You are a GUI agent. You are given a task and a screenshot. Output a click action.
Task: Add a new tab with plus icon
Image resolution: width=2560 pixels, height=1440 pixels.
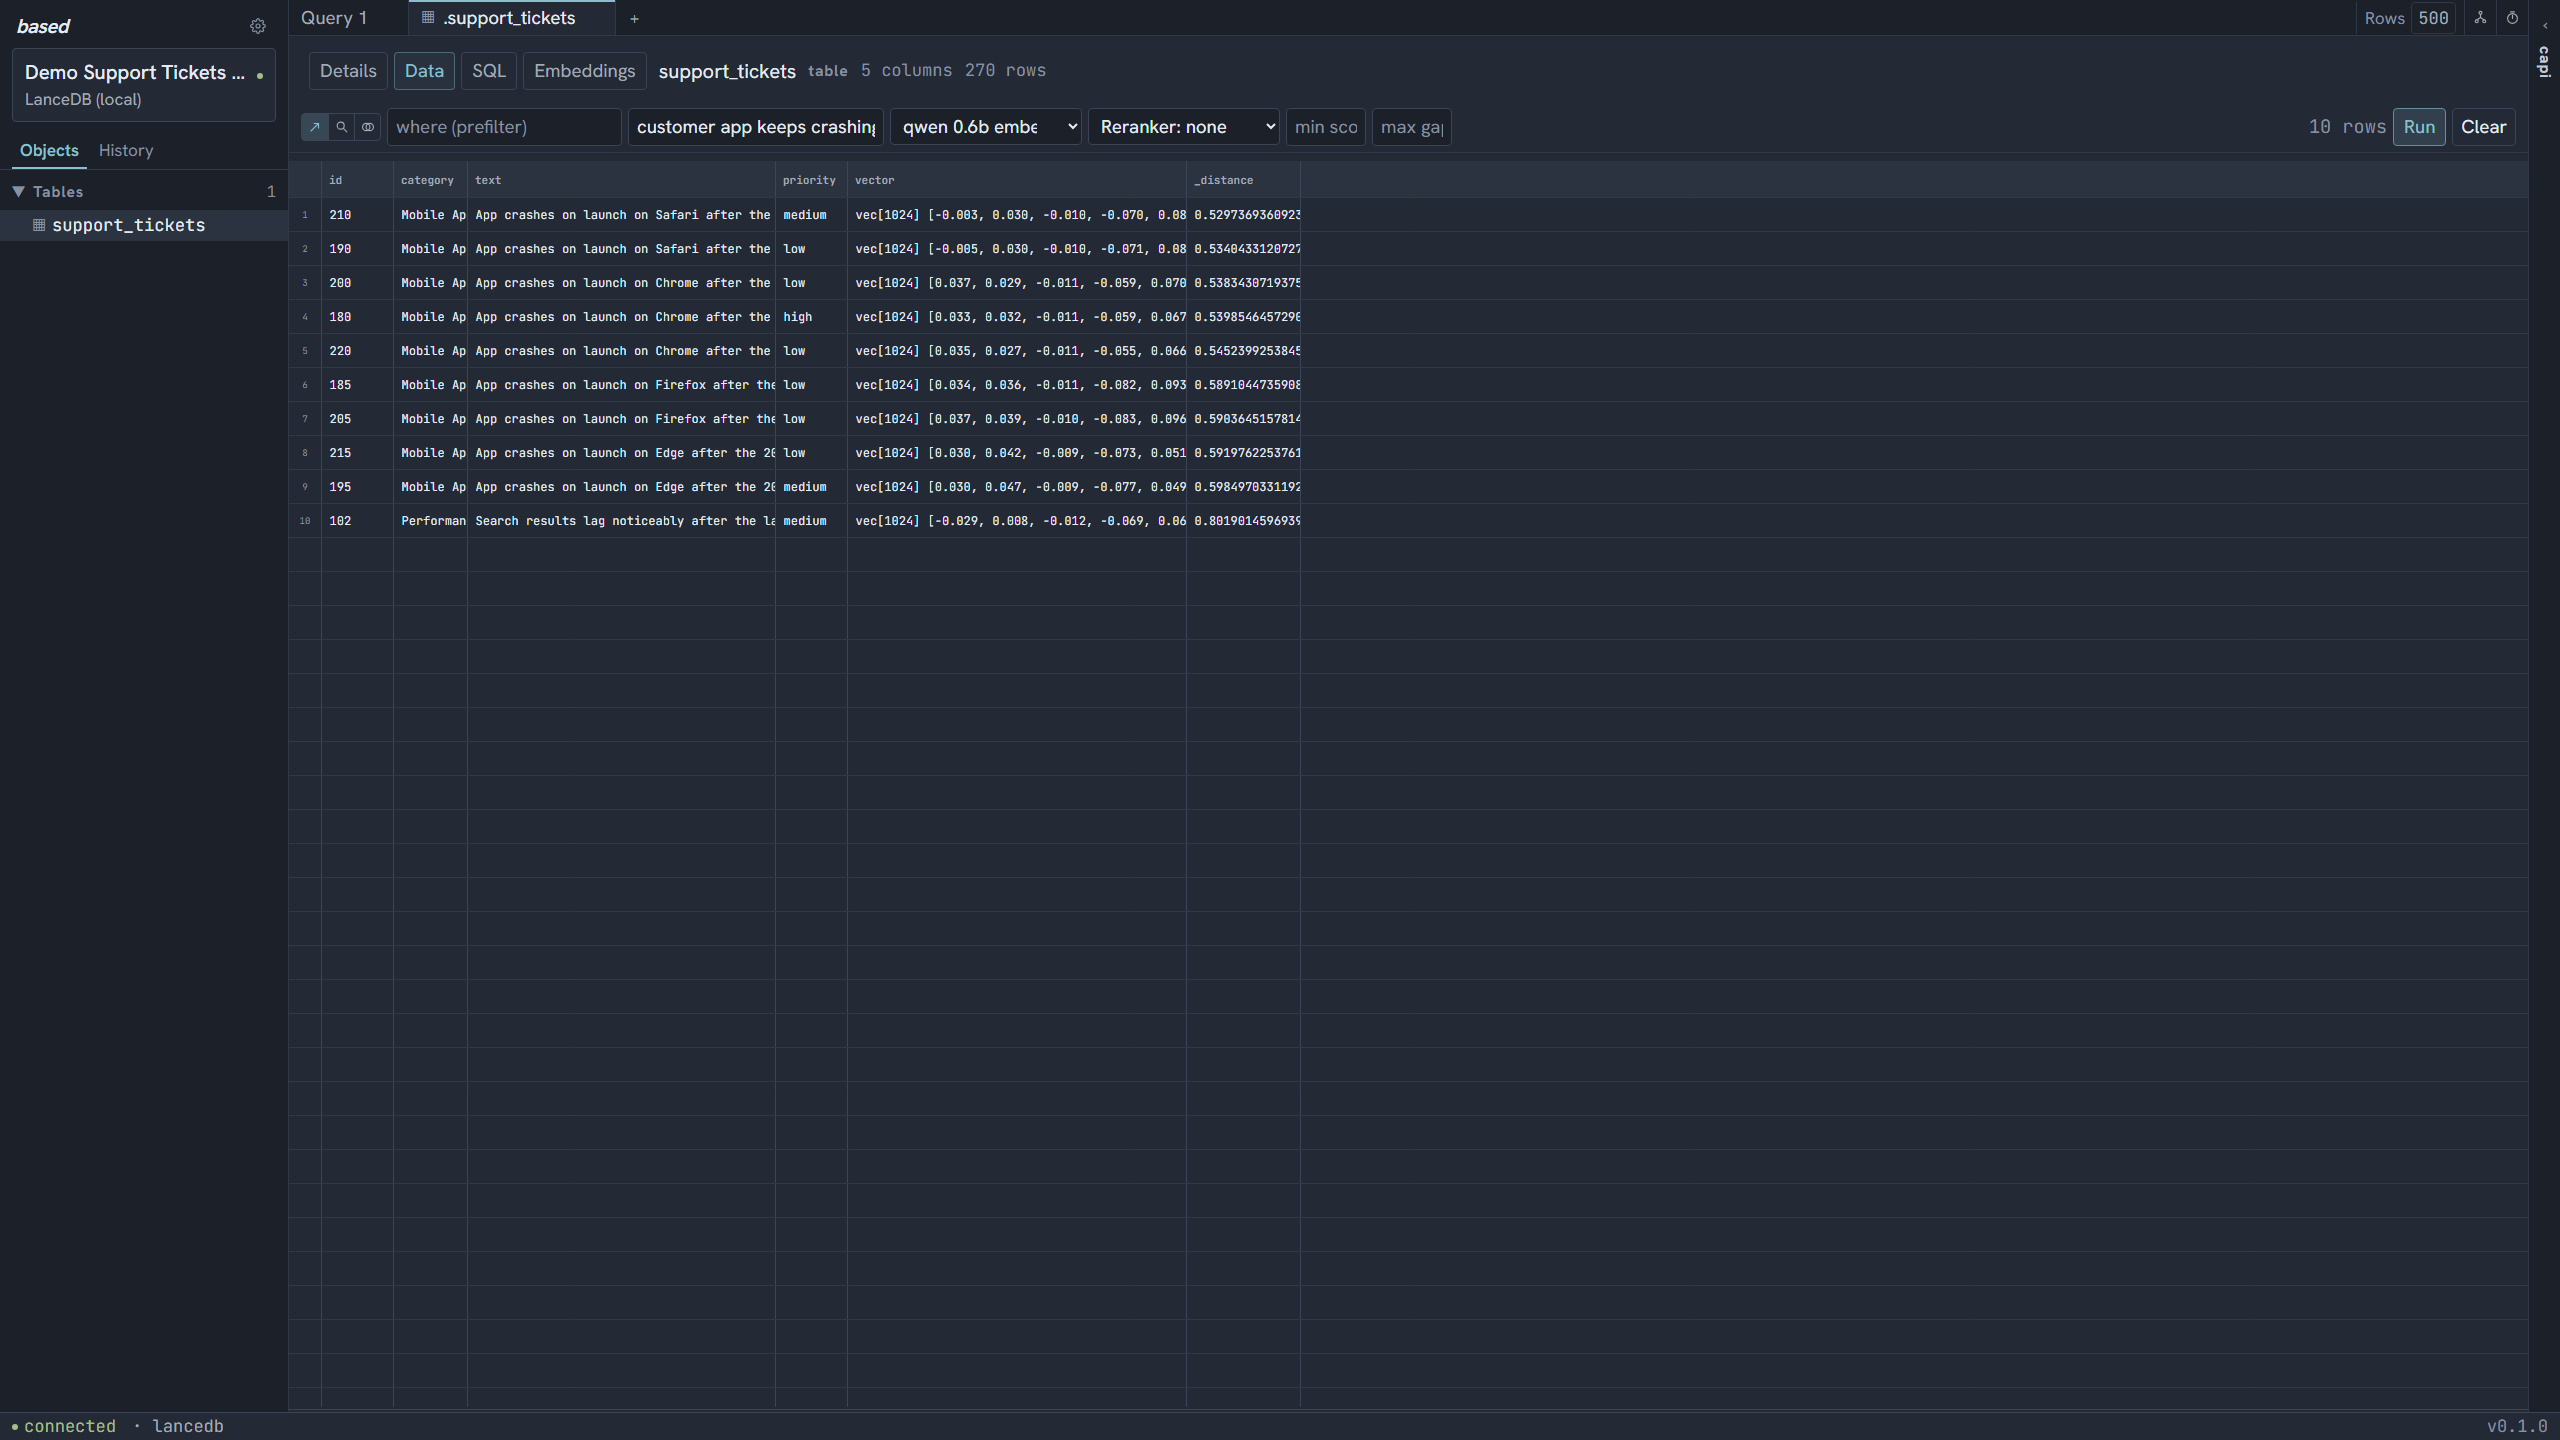[634, 18]
